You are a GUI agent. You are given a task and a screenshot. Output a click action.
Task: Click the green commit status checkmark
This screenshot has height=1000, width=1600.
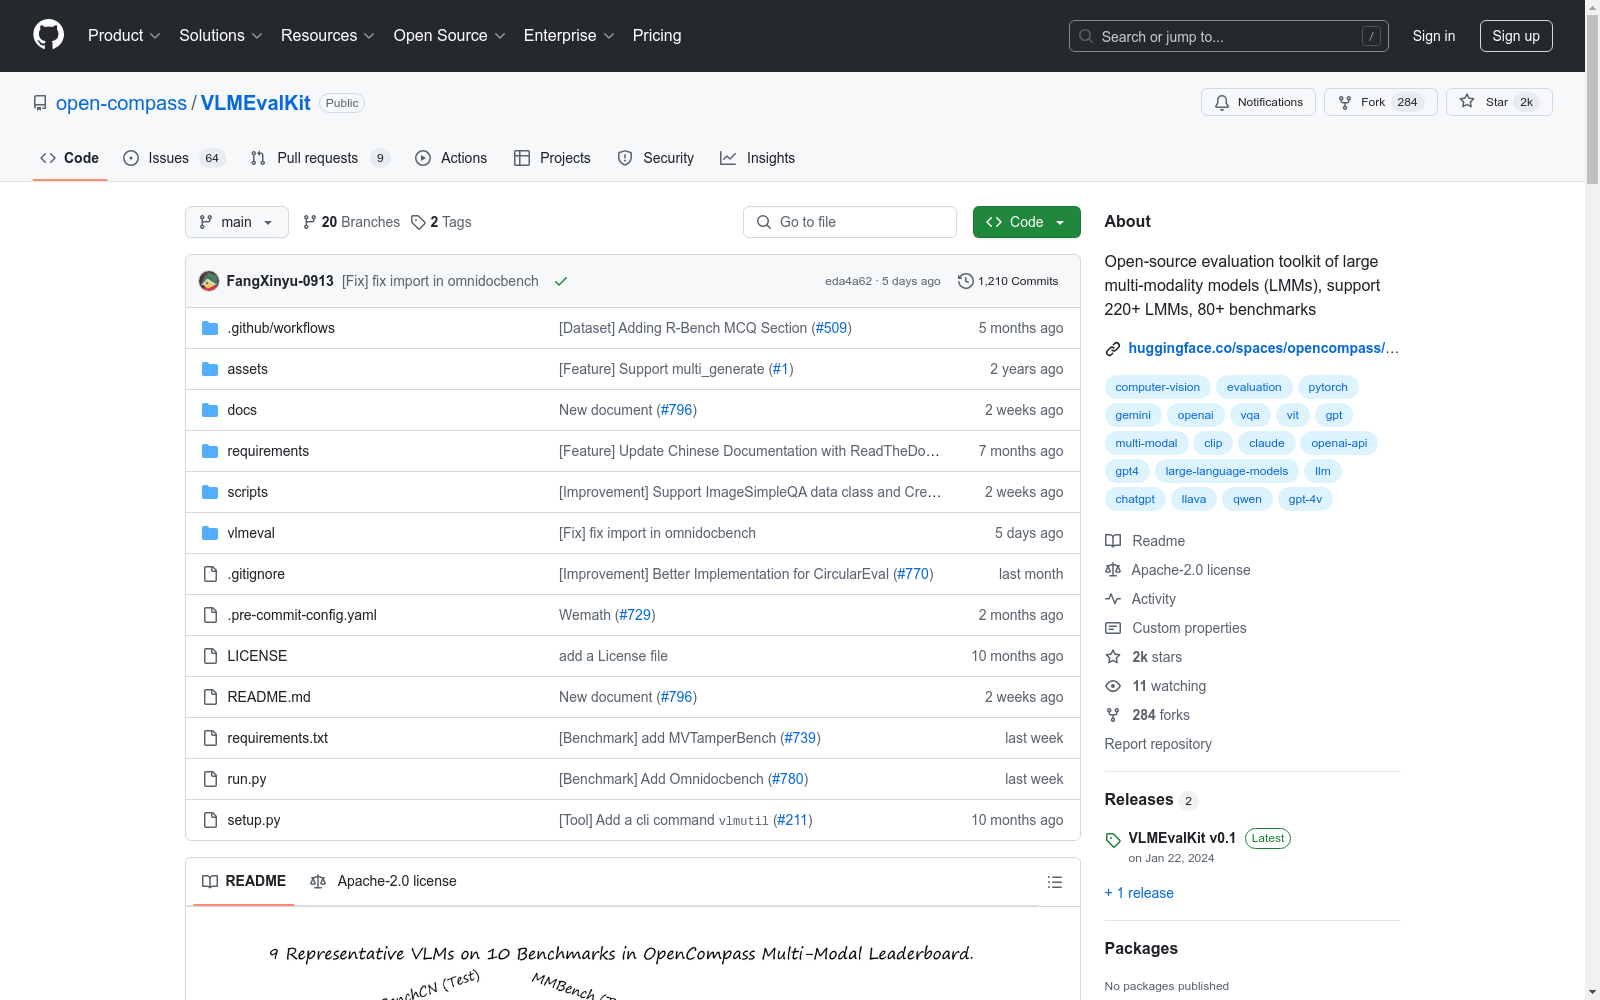click(561, 281)
